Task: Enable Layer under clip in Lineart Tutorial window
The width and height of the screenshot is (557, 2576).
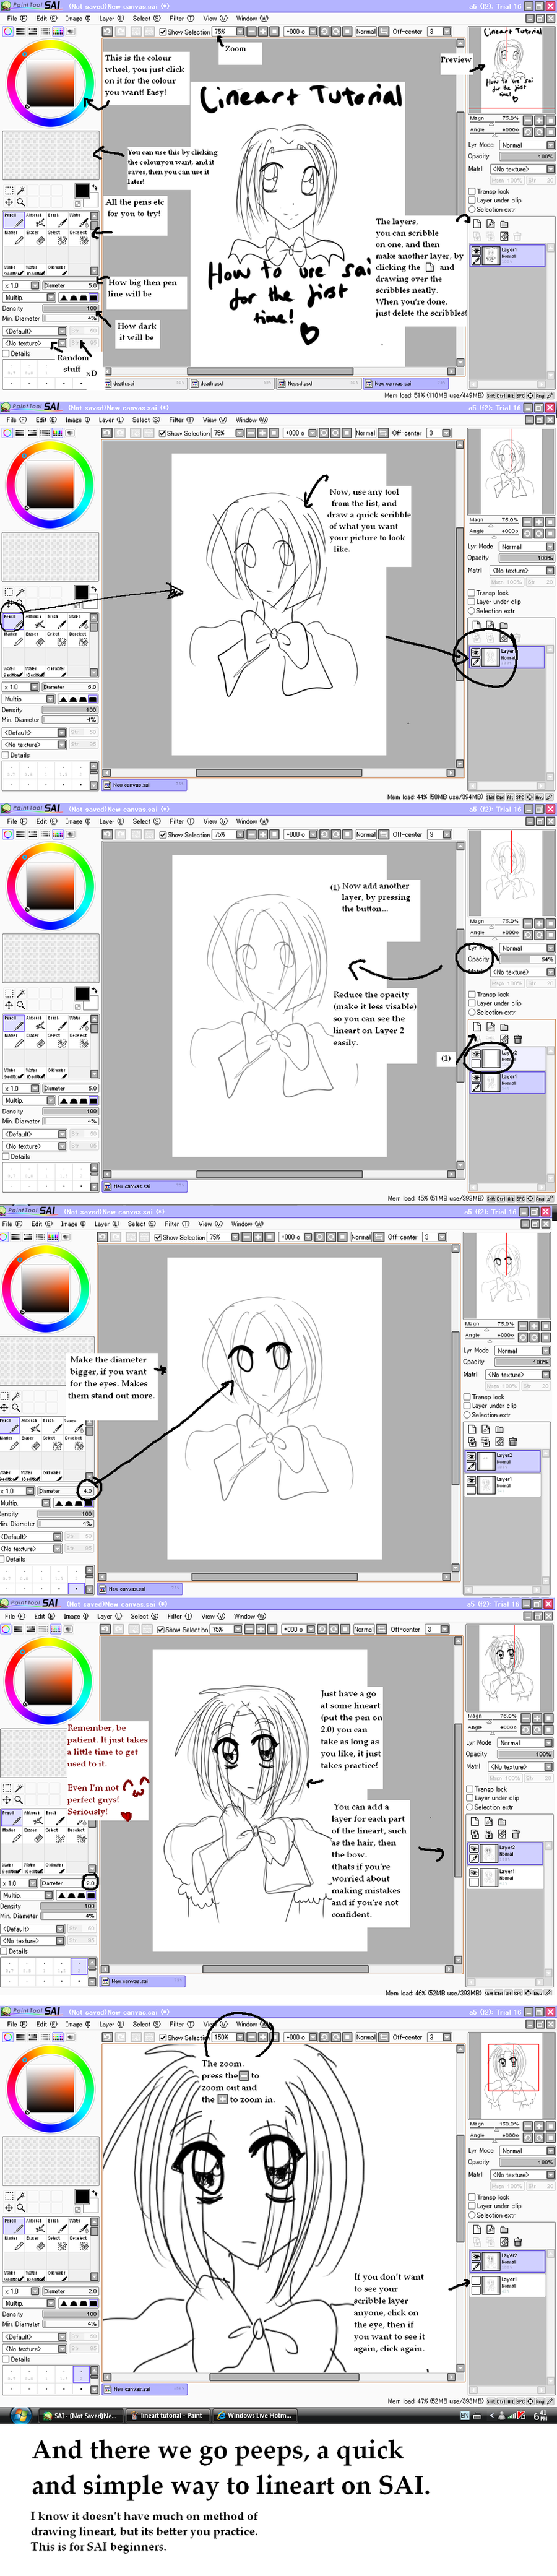Action: 472,200
